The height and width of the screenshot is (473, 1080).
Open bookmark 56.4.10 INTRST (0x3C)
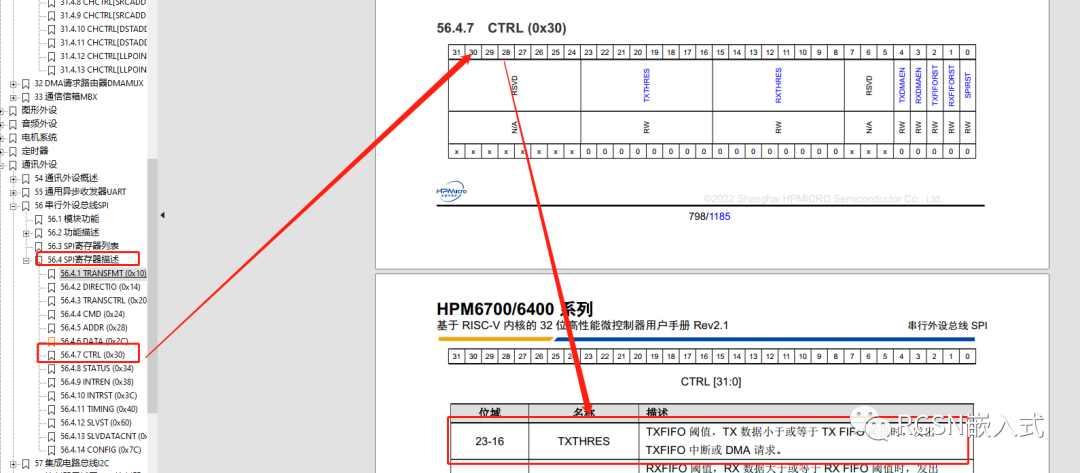point(98,395)
